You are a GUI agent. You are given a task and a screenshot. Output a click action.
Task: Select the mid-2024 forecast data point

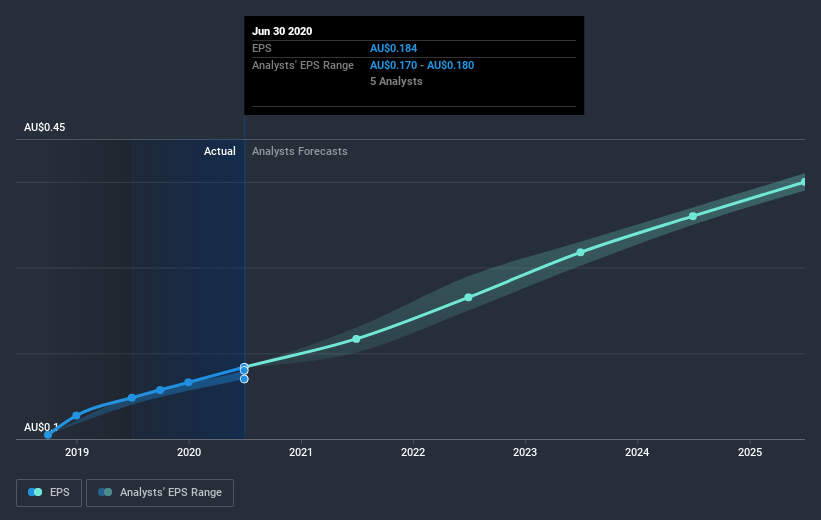(693, 216)
